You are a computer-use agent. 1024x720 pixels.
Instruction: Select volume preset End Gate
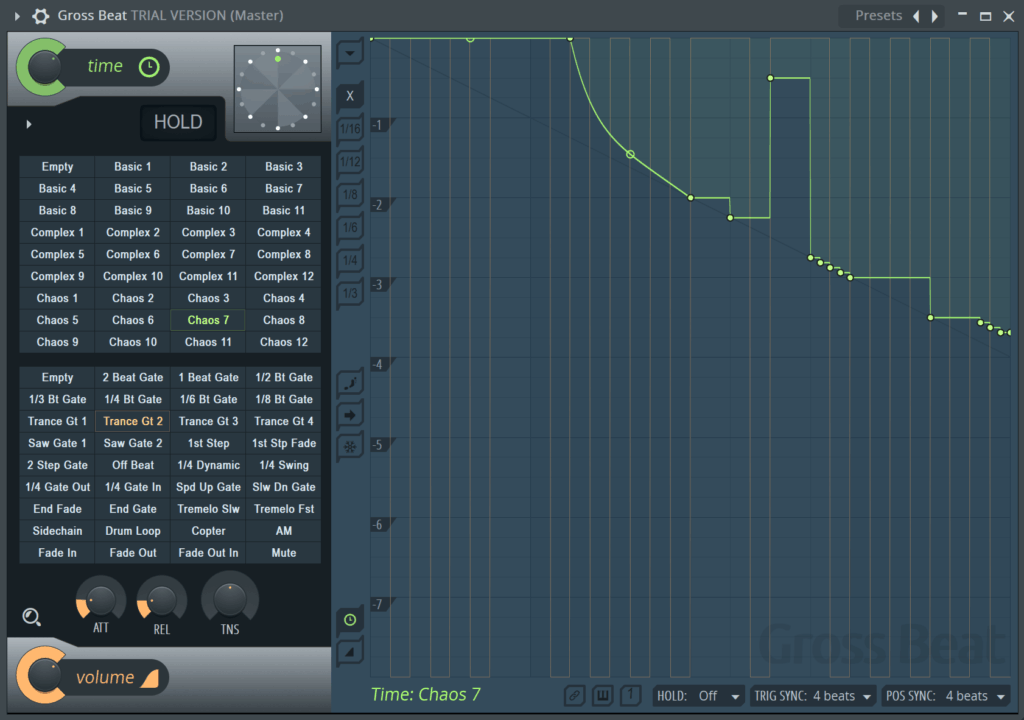(133, 509)
